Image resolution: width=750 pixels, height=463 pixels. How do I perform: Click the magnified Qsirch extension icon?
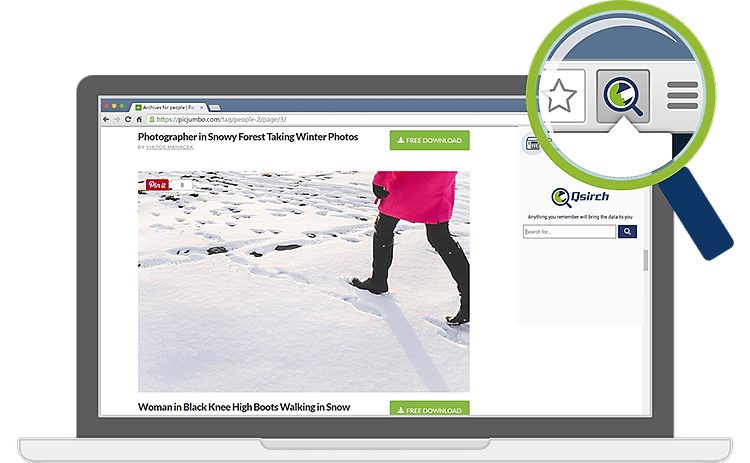click(623, 96)
